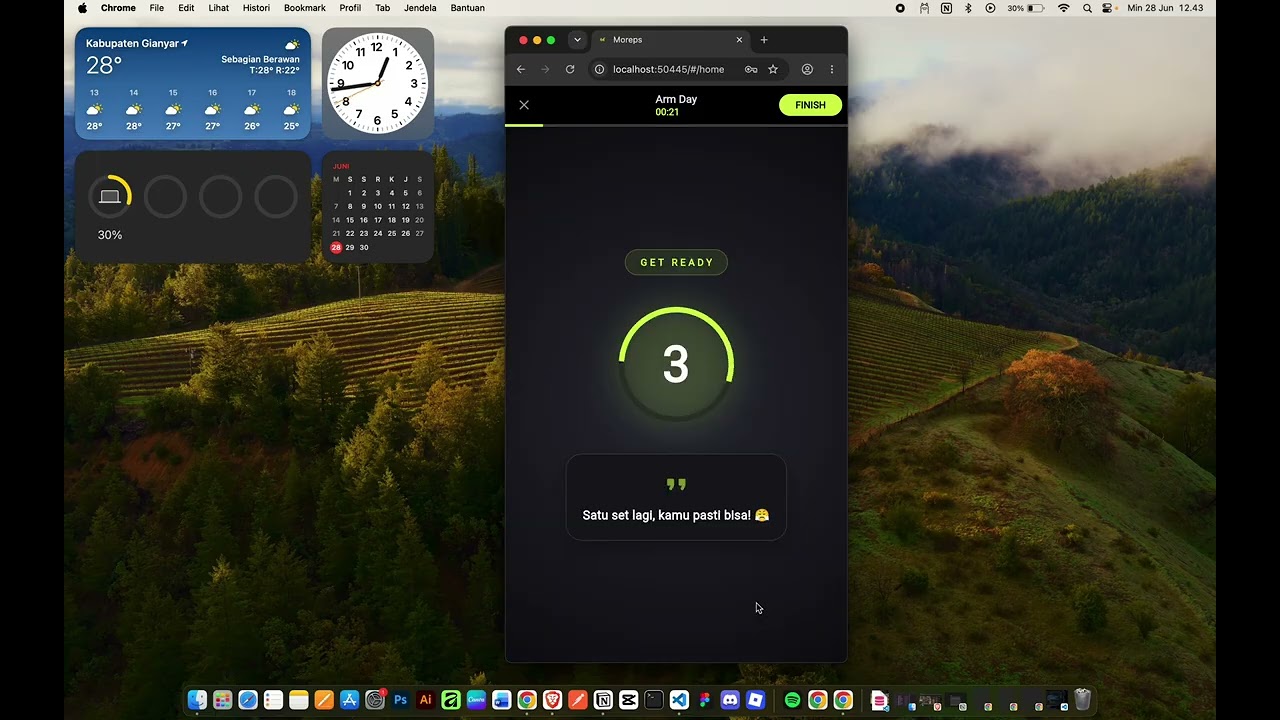Click the date and time in the menu bar
1280x720 pixels.
pyautogui.click(x=1165, y=8)
